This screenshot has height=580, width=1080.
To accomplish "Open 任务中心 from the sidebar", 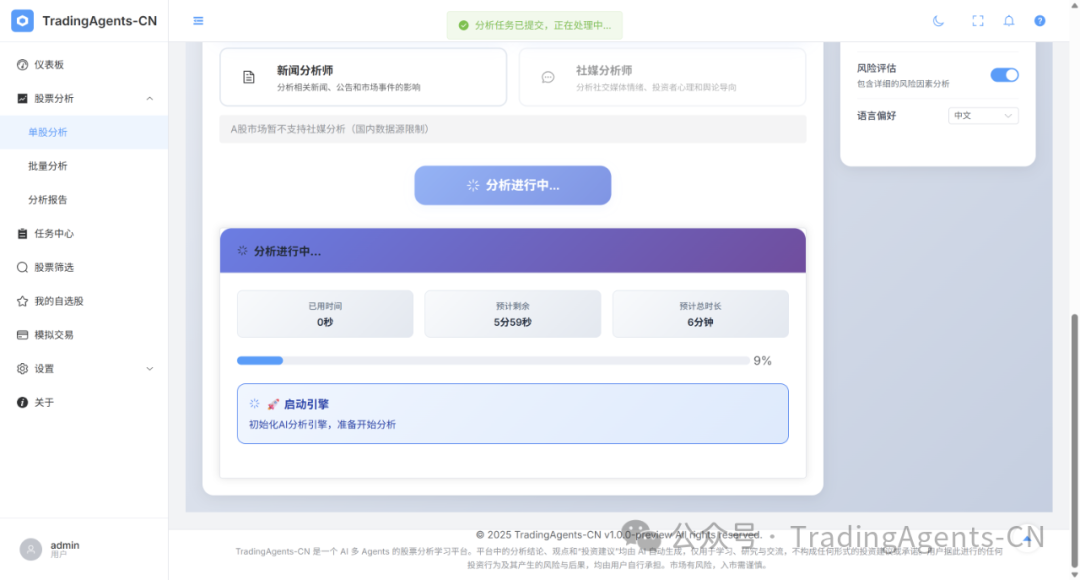I will [x=54, y=233].
